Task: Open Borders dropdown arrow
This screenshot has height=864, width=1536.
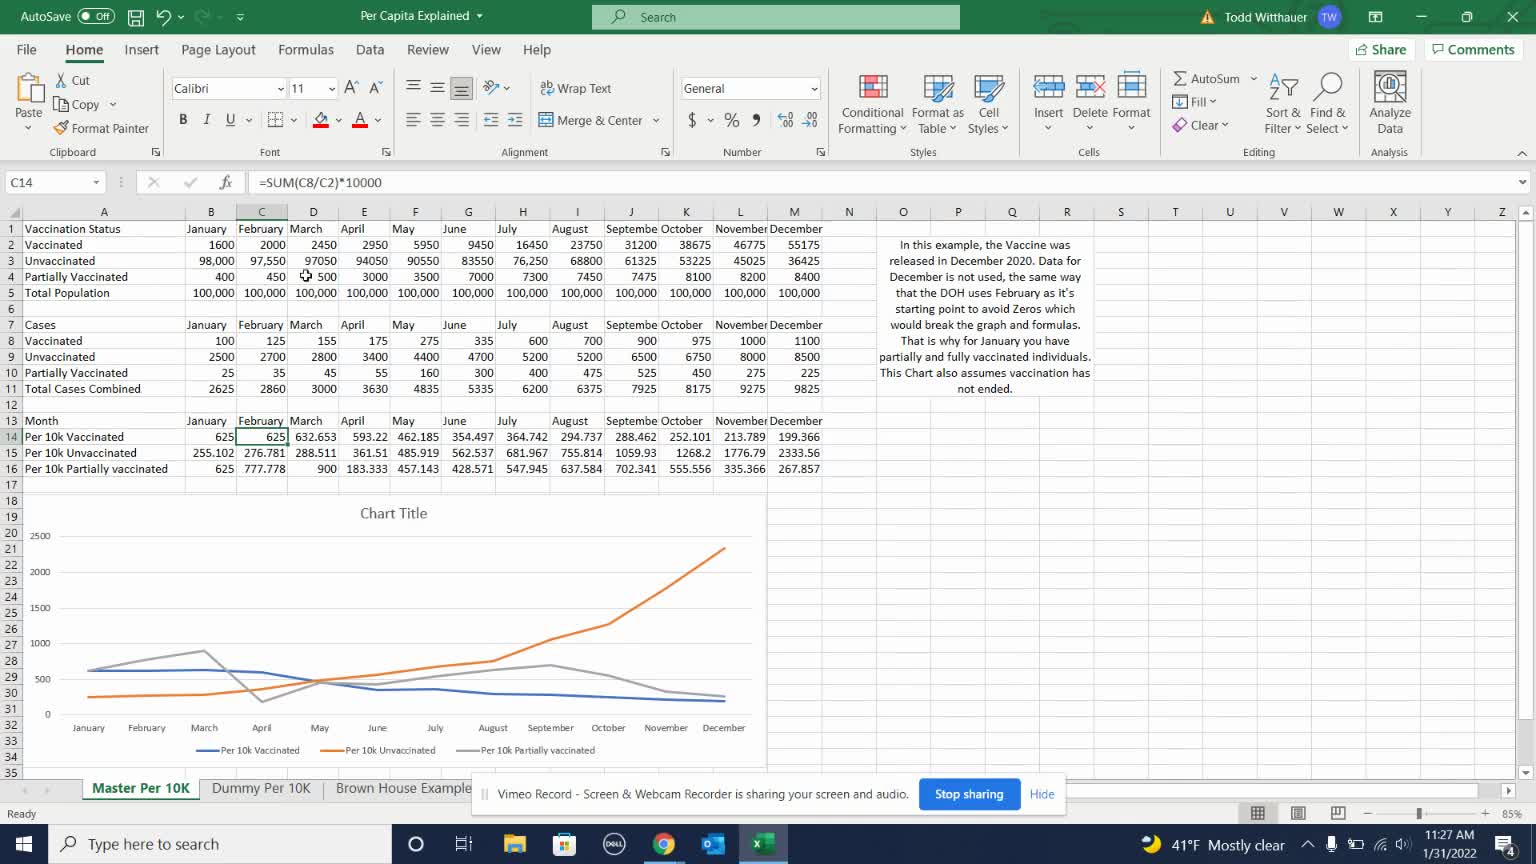Action: tap(294, 120)
